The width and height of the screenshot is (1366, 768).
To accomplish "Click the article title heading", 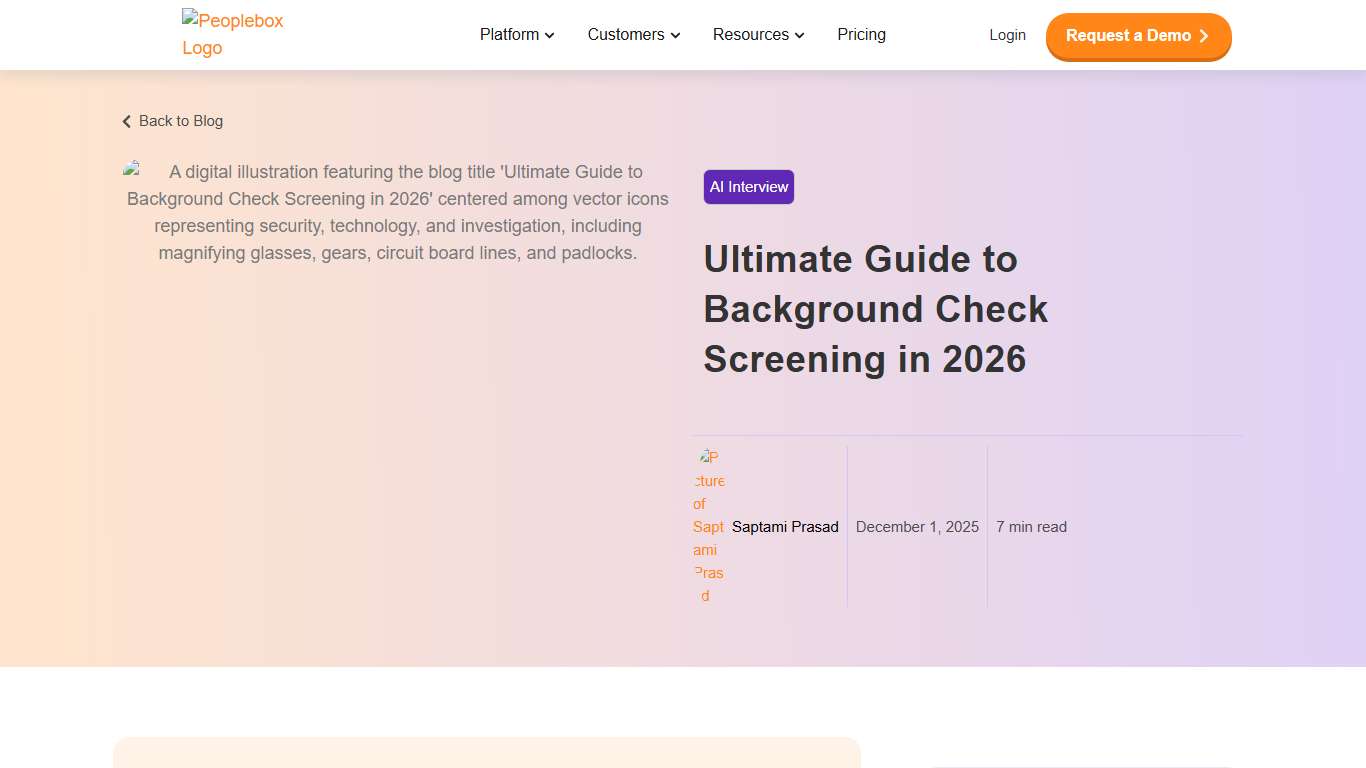I will [875, 309].
